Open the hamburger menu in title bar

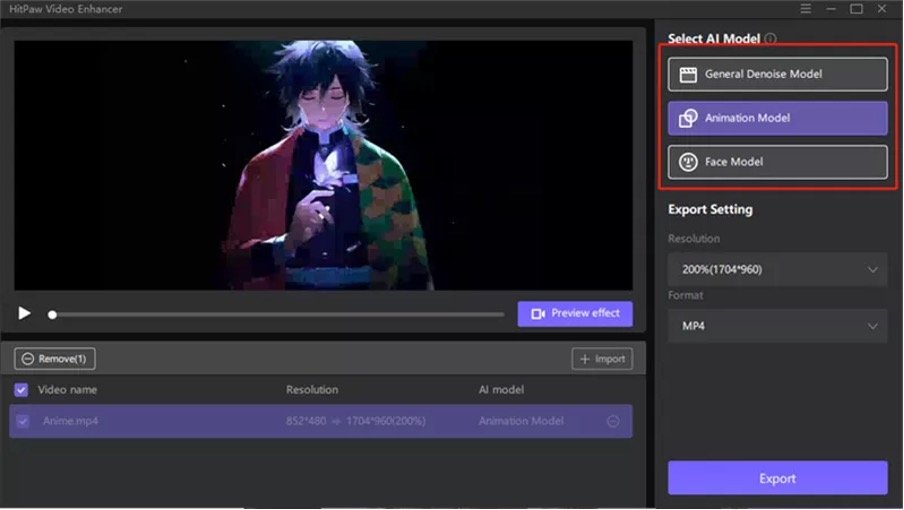coord(805,9)
